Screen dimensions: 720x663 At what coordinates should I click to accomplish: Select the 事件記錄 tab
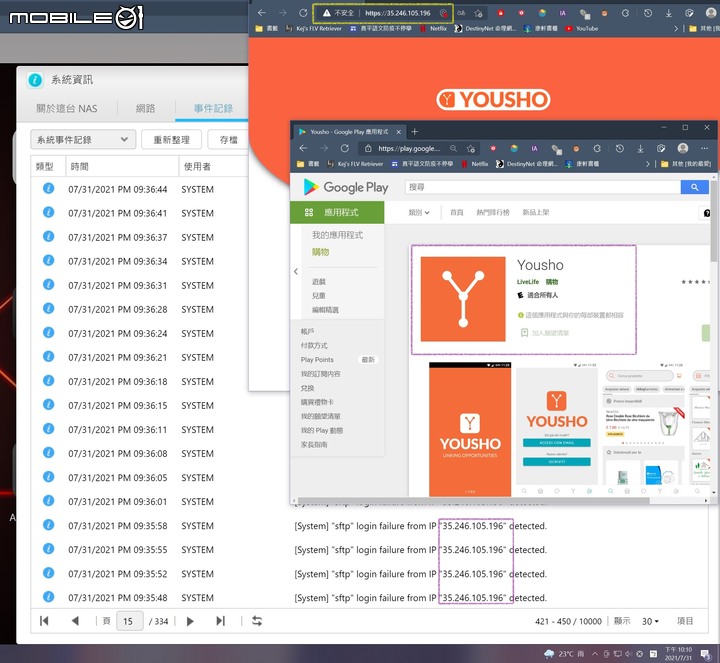tap(213, 108)
